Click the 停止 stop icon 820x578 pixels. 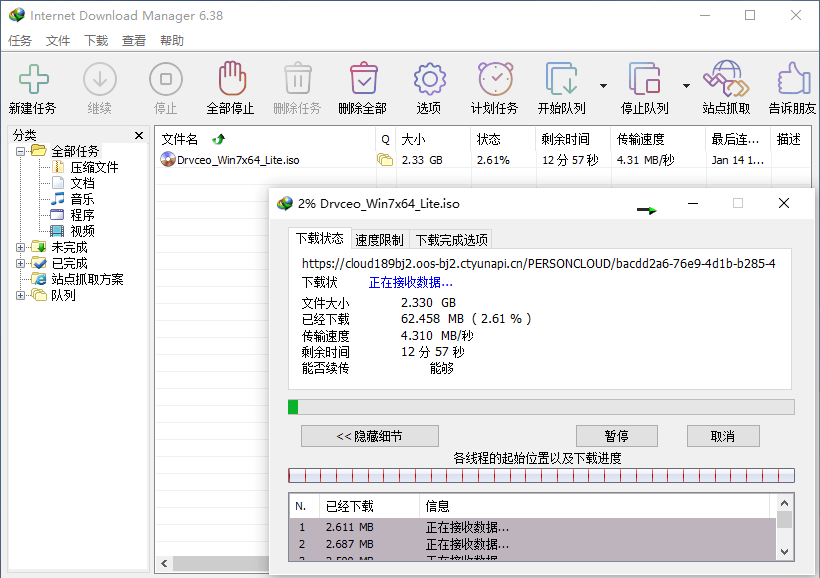tap(166, 80)
